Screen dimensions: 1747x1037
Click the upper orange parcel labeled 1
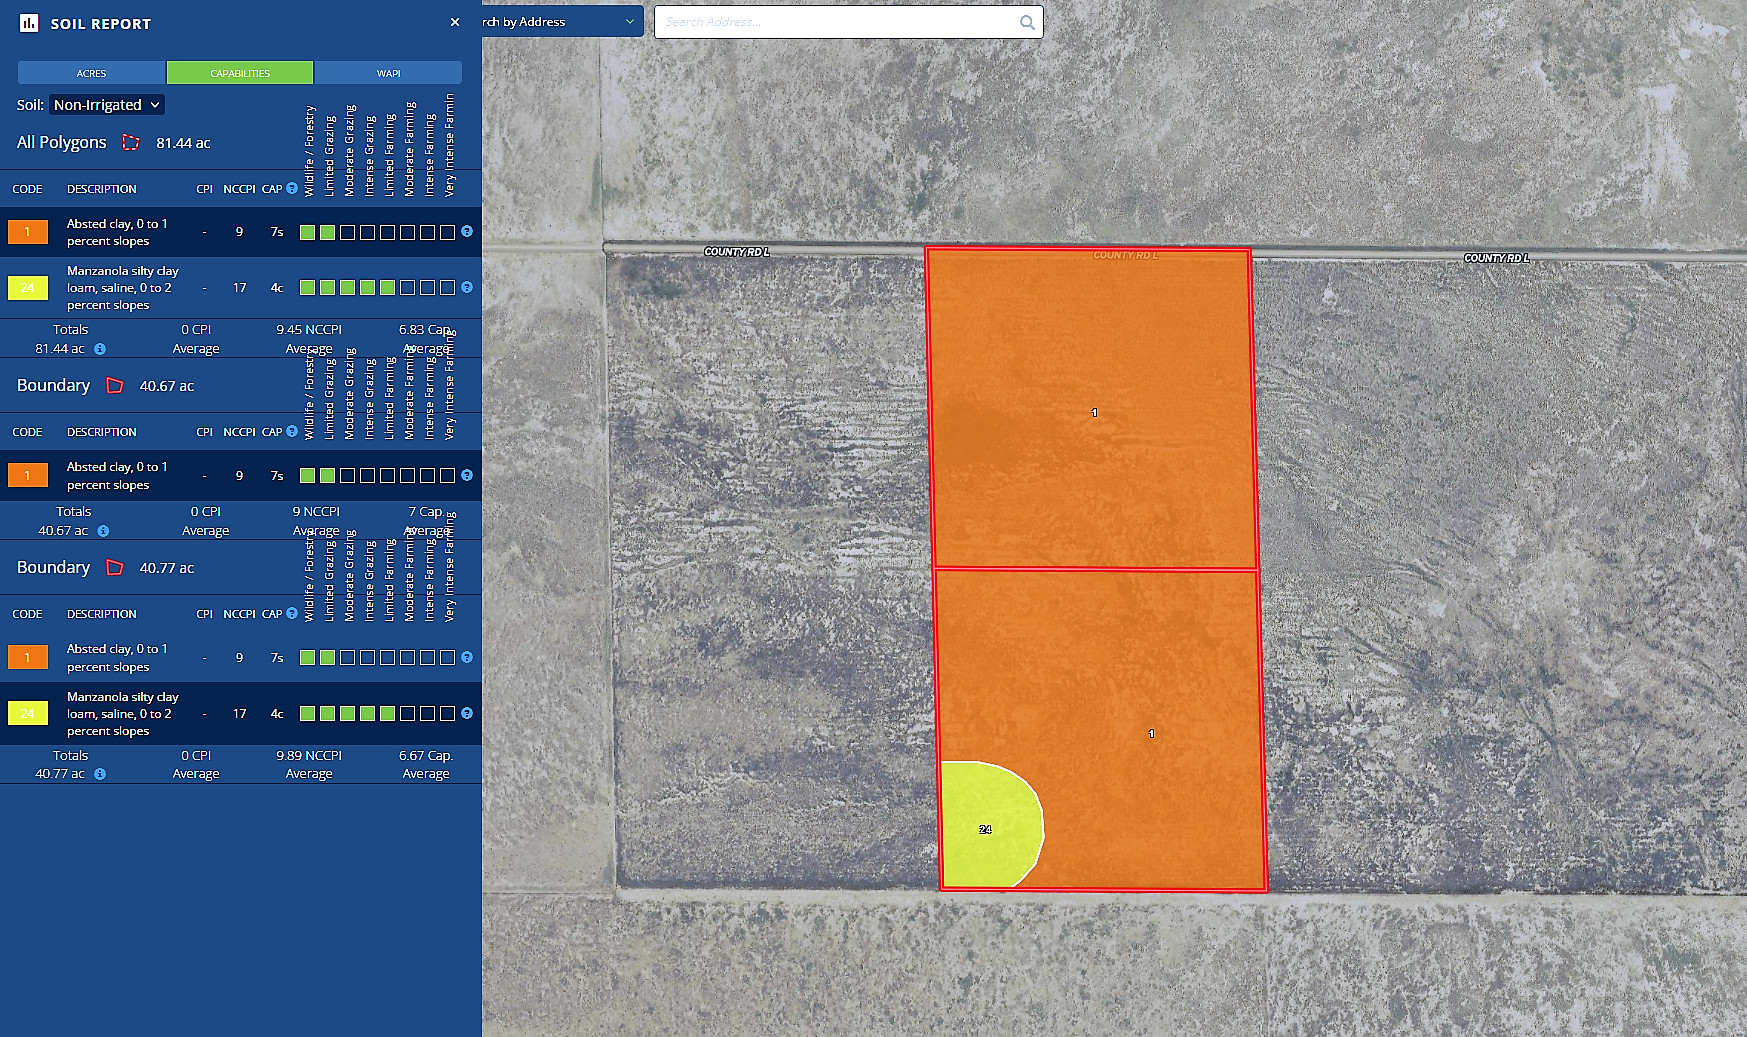pyautogui.click(x=1092, y=408)
